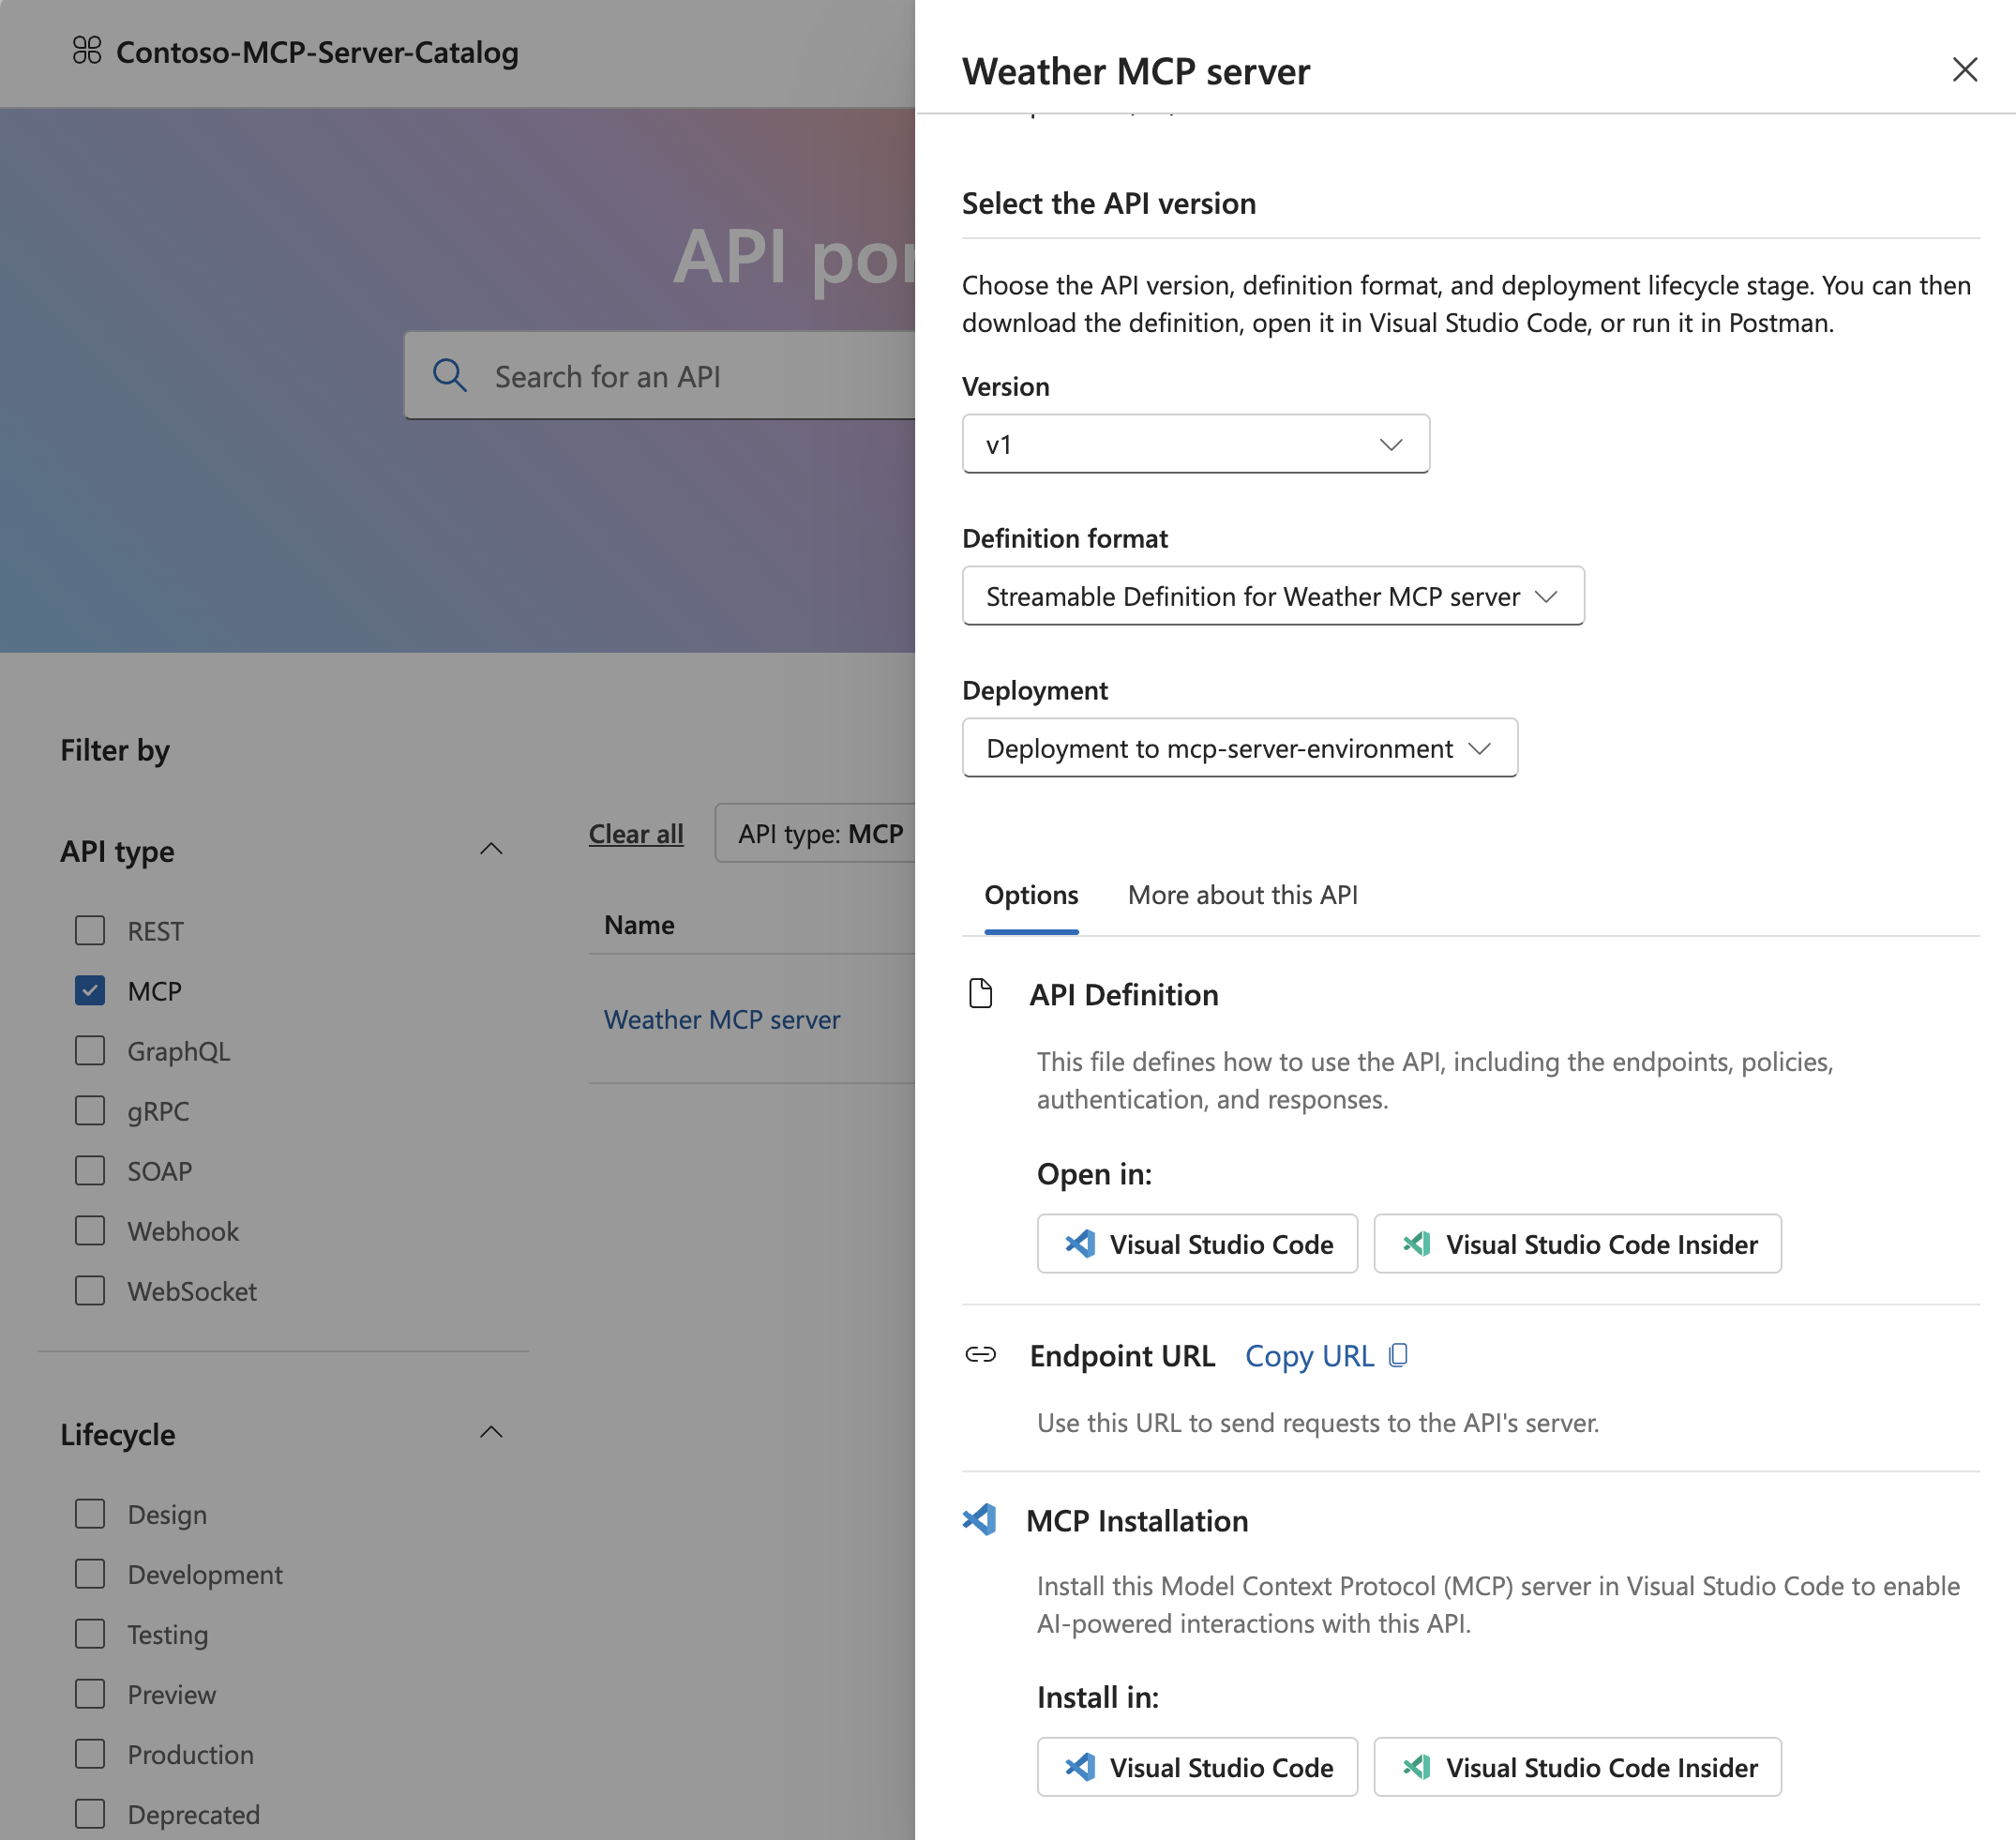Select Visual Studio Code under Open in
Image resolution: width=2016 pixels, height=1840 pixels.
tap(1197, 1243)
